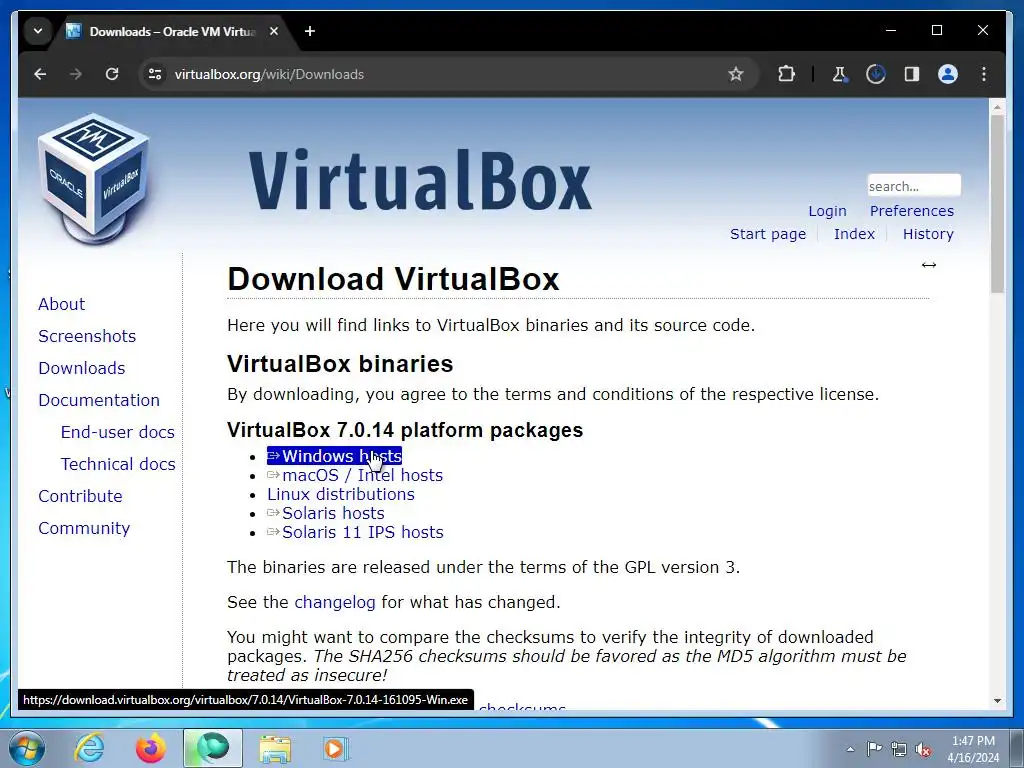The image size is (1024, 768).
Task: Download macOS / Intel hosts package
Action: tap(355, 475)
